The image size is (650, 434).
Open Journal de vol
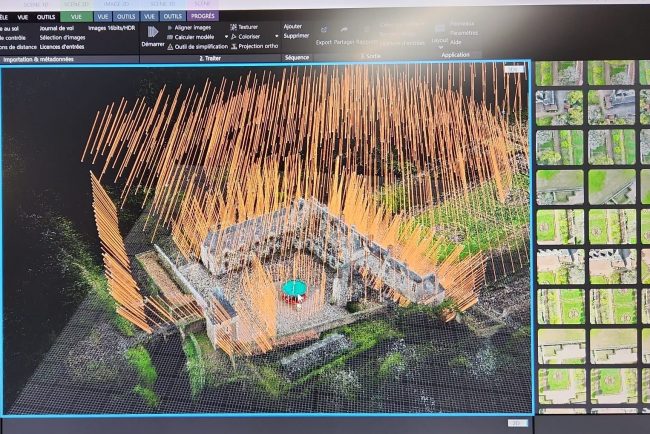coord(57,28)
